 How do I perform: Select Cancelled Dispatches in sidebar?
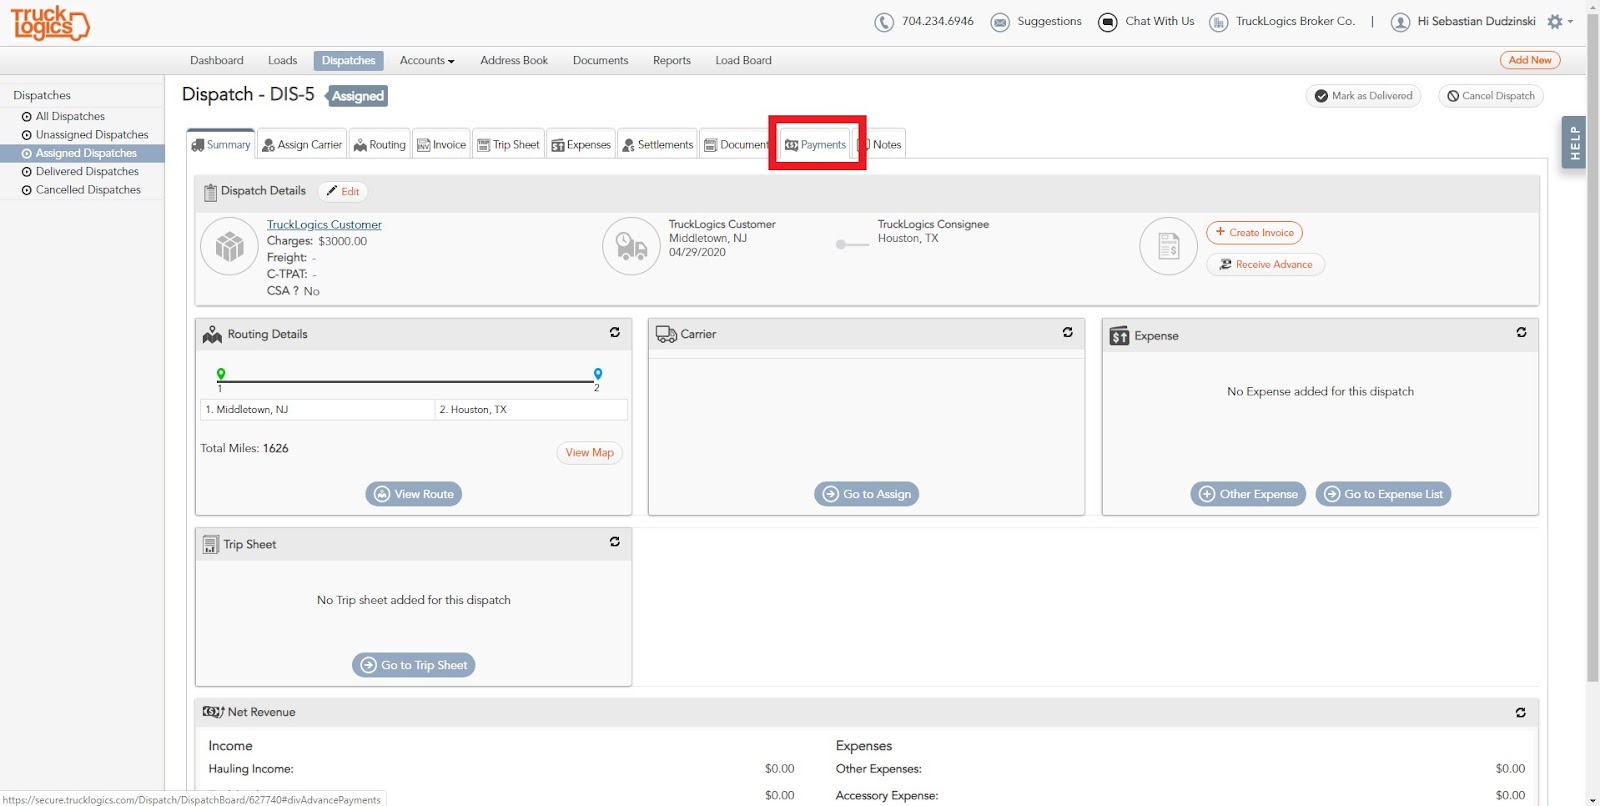coord(88,190)
